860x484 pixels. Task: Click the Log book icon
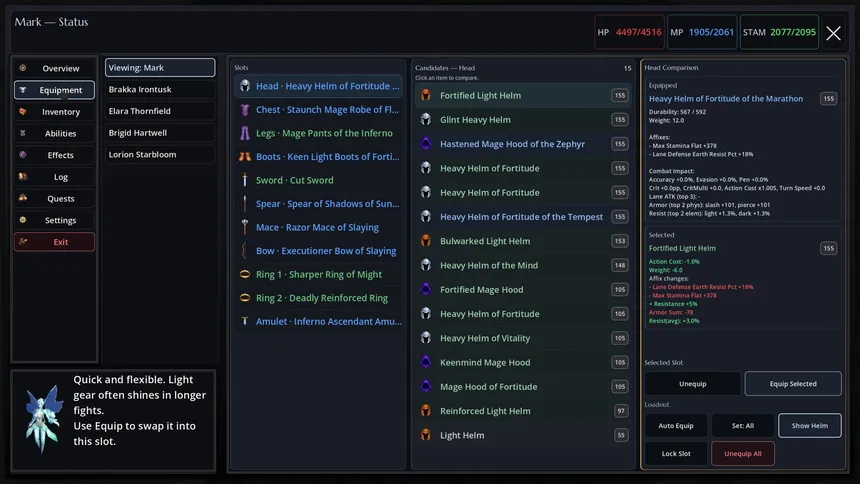click(23, 177)
